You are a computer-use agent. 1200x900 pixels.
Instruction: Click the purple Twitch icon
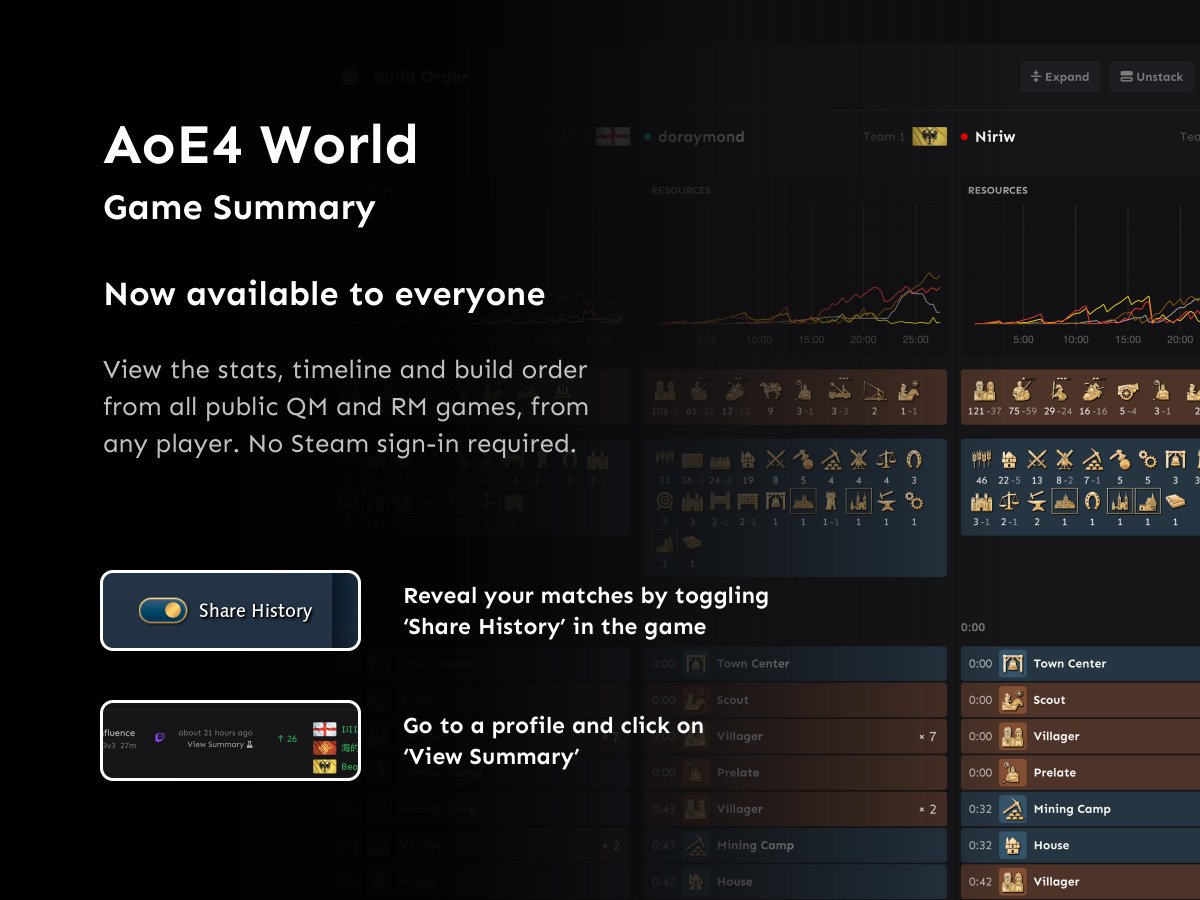[x=160, y=738]
